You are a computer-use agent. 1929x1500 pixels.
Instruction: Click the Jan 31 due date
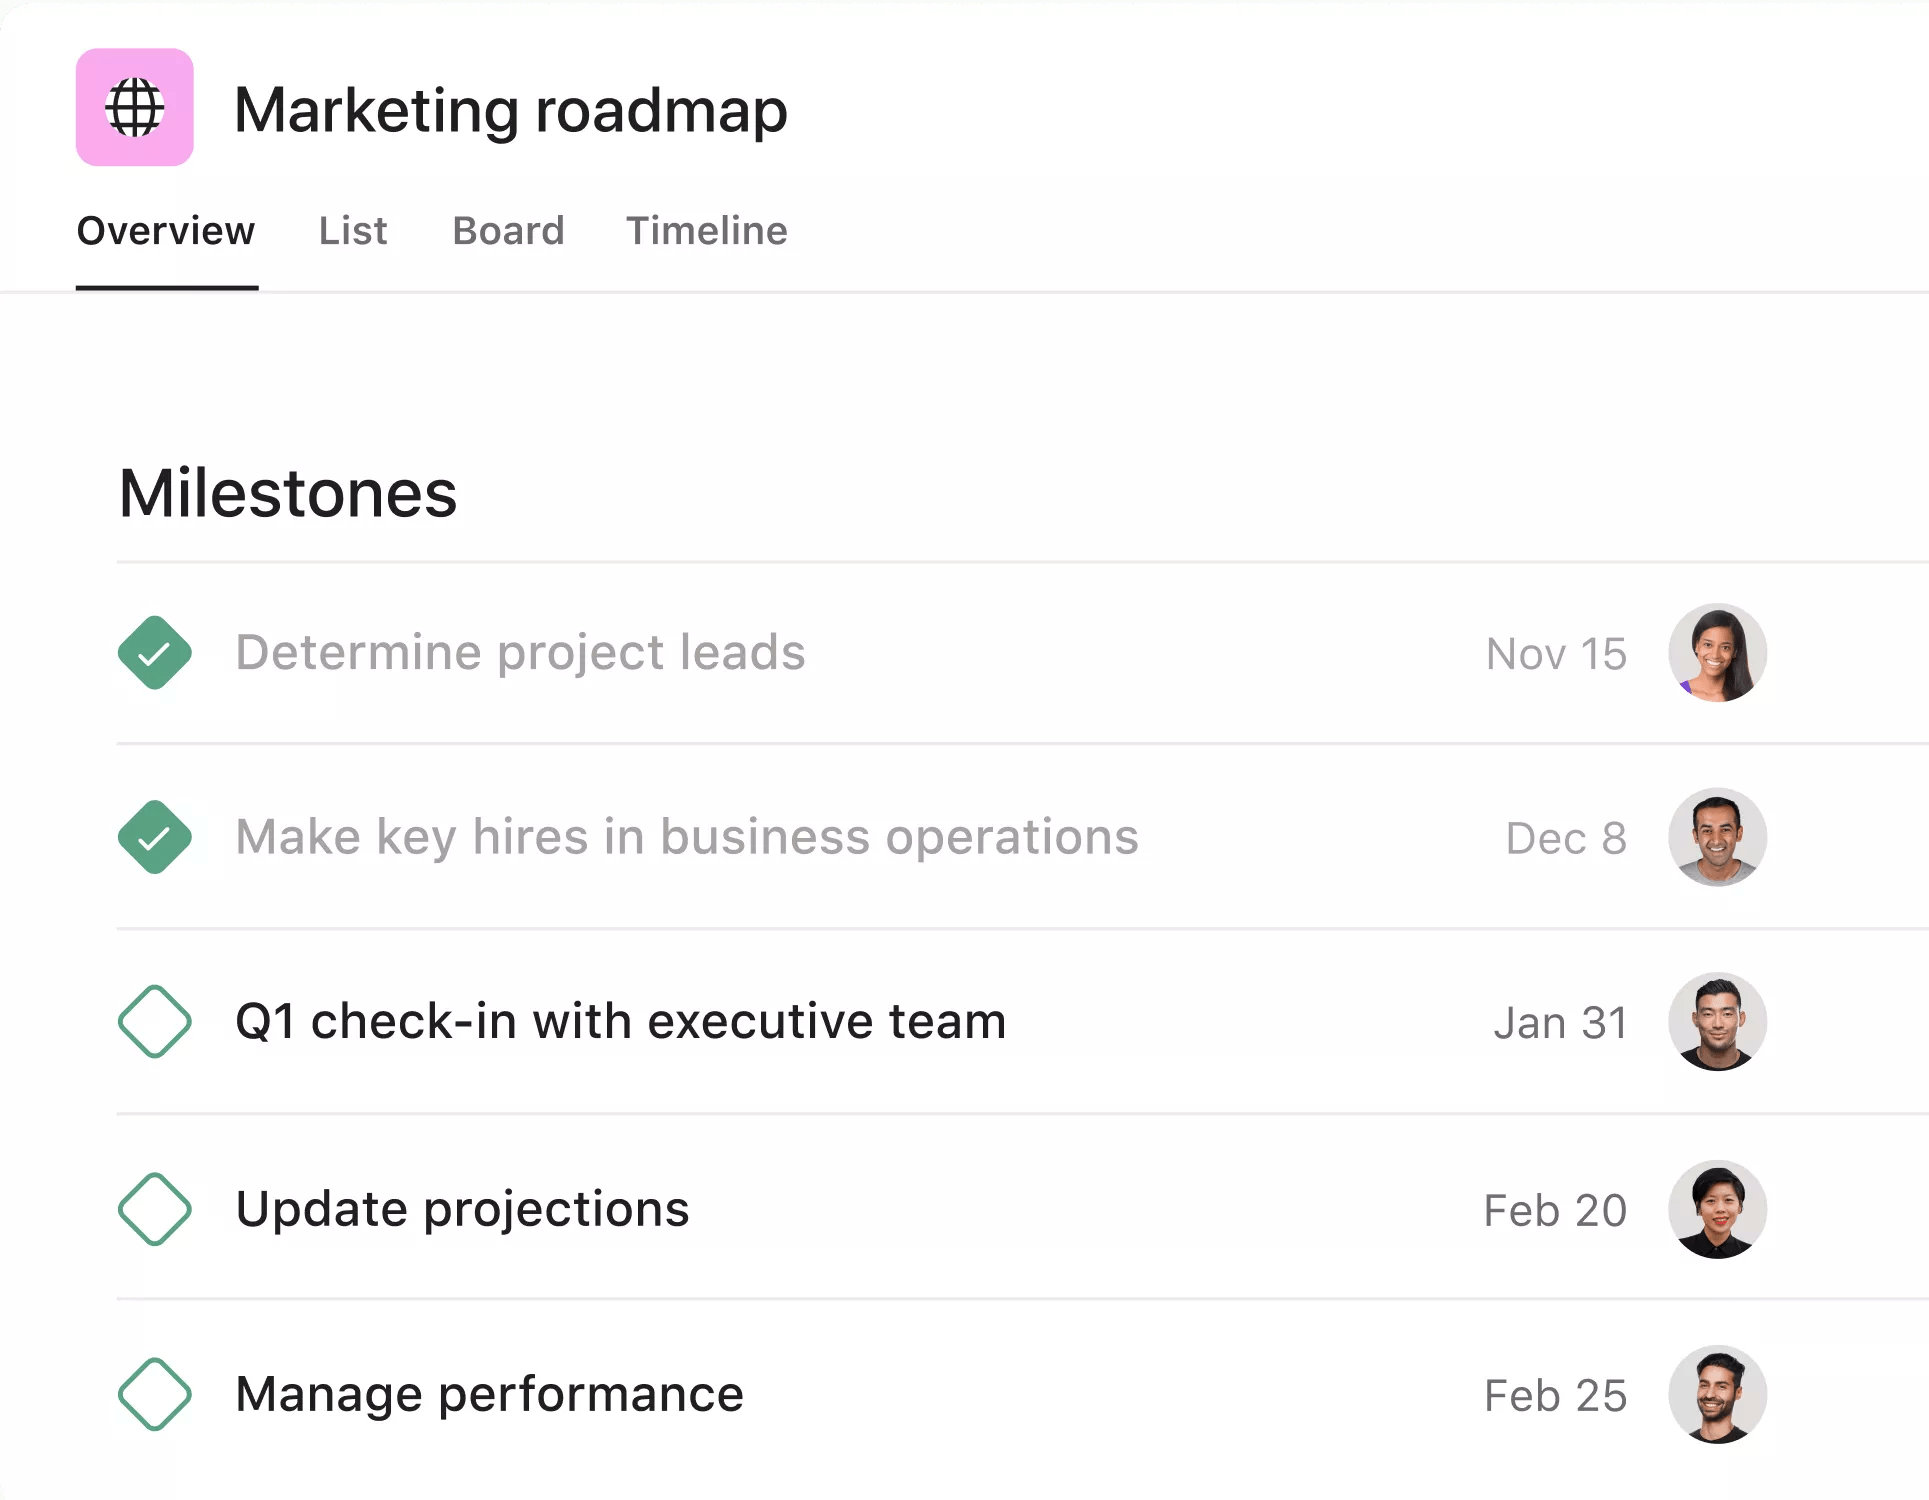pyautogui.click(x=1560, y=1023)
